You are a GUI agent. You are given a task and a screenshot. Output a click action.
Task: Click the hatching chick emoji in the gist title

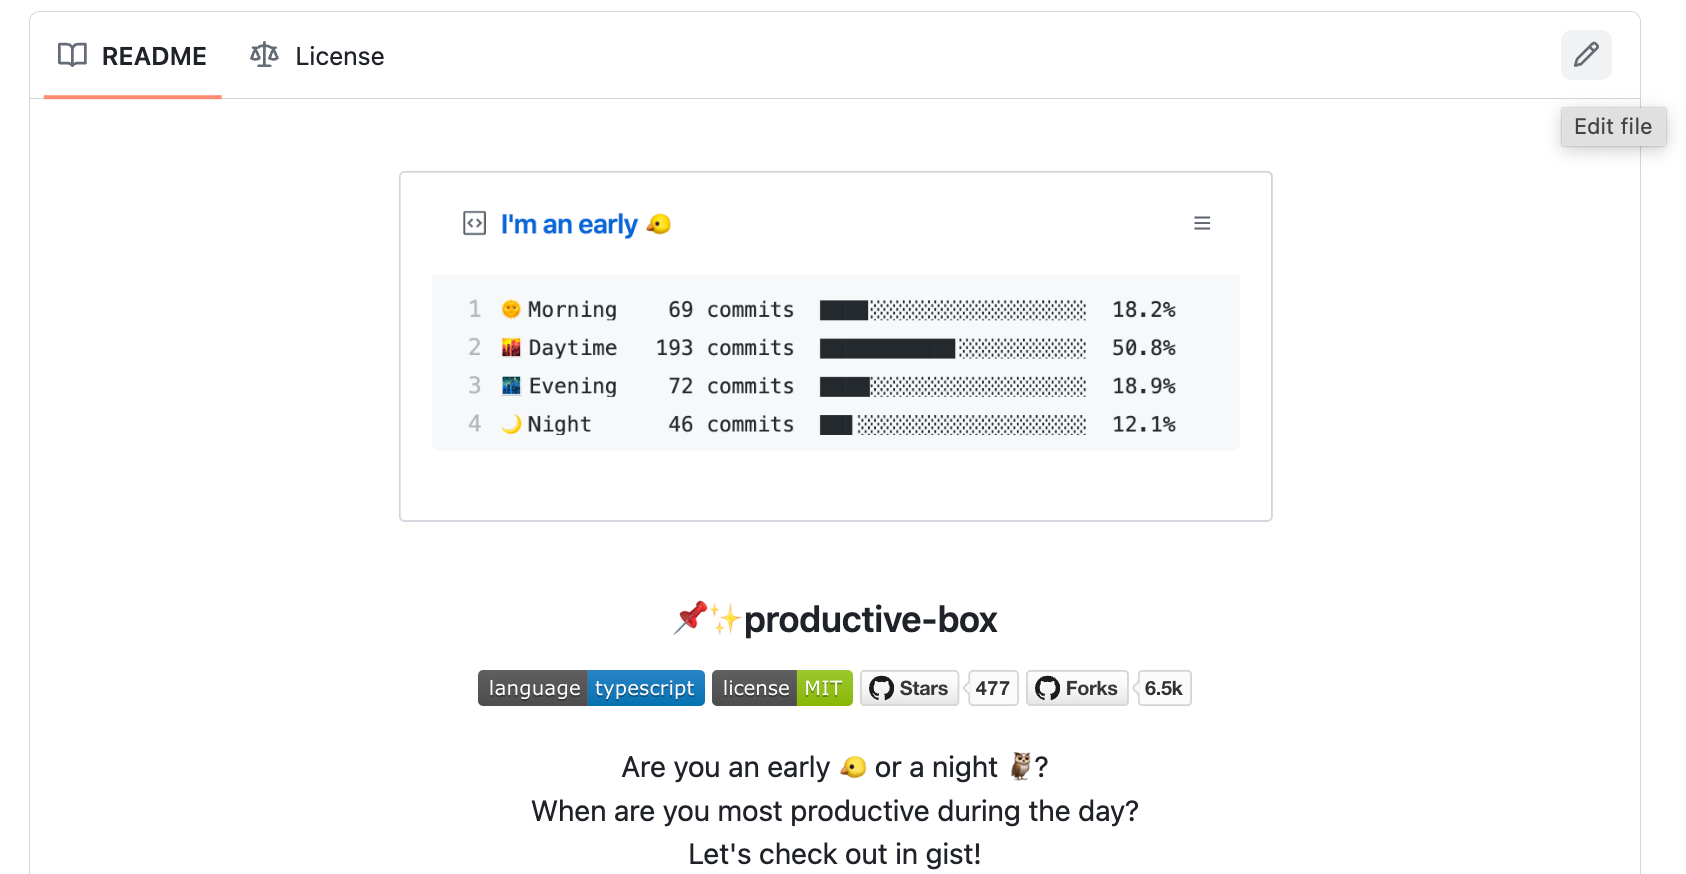tap(658, 224)
